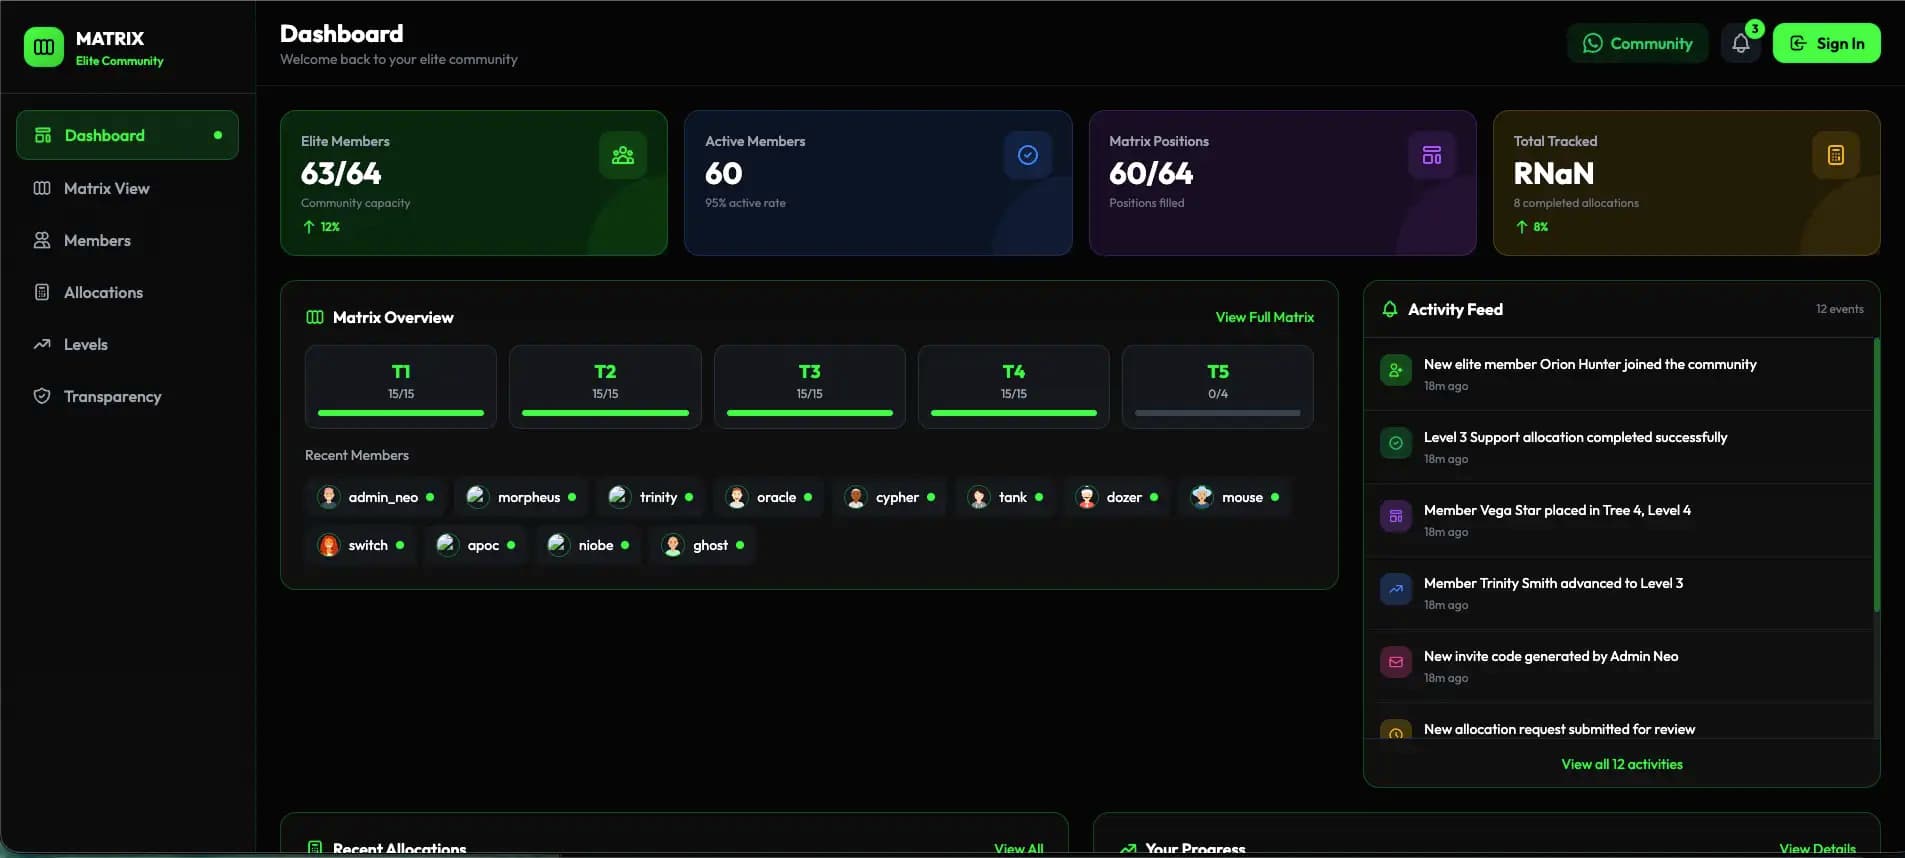
Task: Click the dozer member chip
Action: pyautogui.click(x=1117, y=497)
